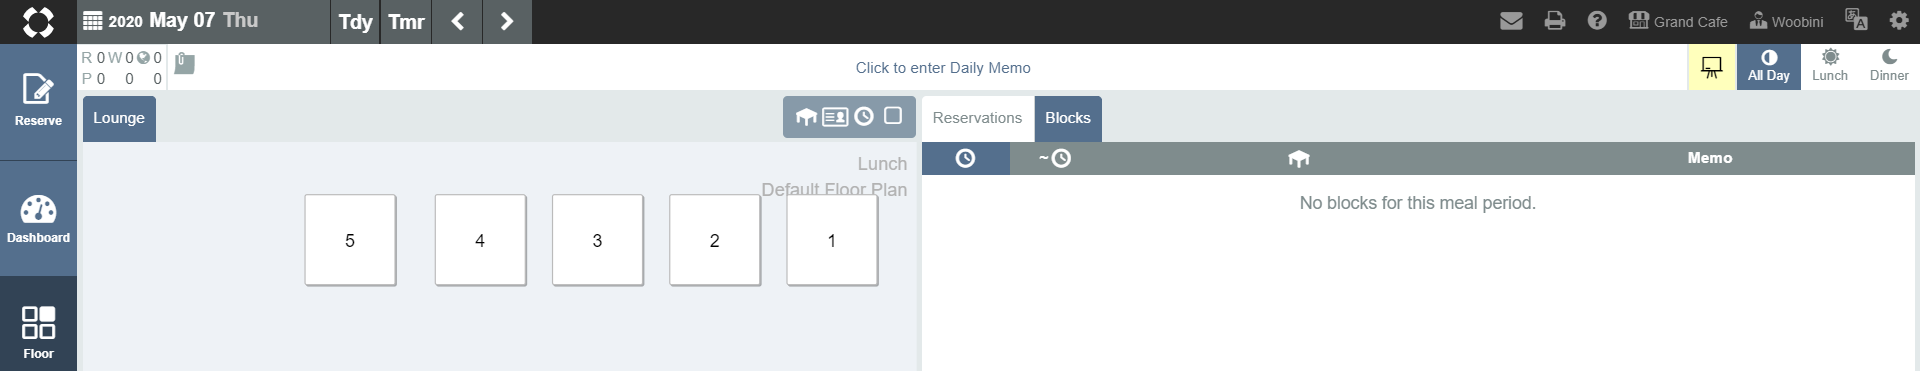Open settings with the gear icon
The width and height of the screenshot is (1920, 371).
pyautogui.click(x=1899, y=21)
